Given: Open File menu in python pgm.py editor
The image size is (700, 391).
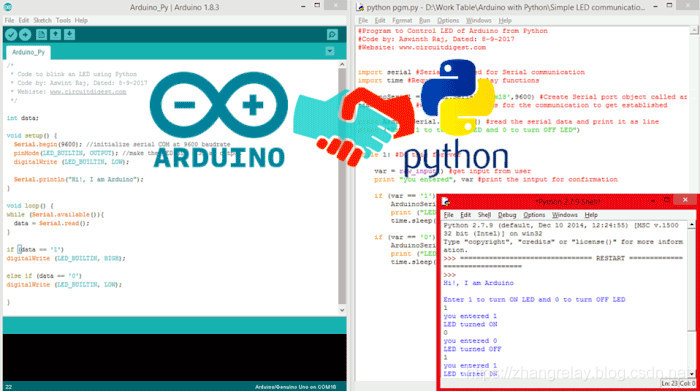Looking at the screenshot, I should pyautogui.click(x=363, y=21).
